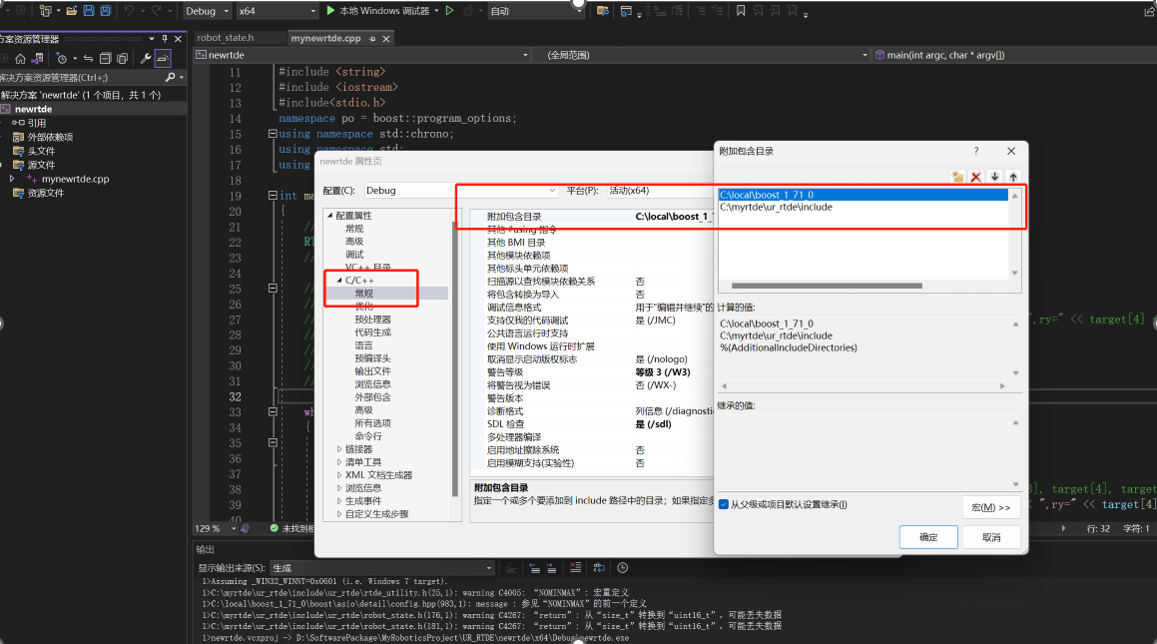Move include line down with down-arrow icon

tap(995, 177)
